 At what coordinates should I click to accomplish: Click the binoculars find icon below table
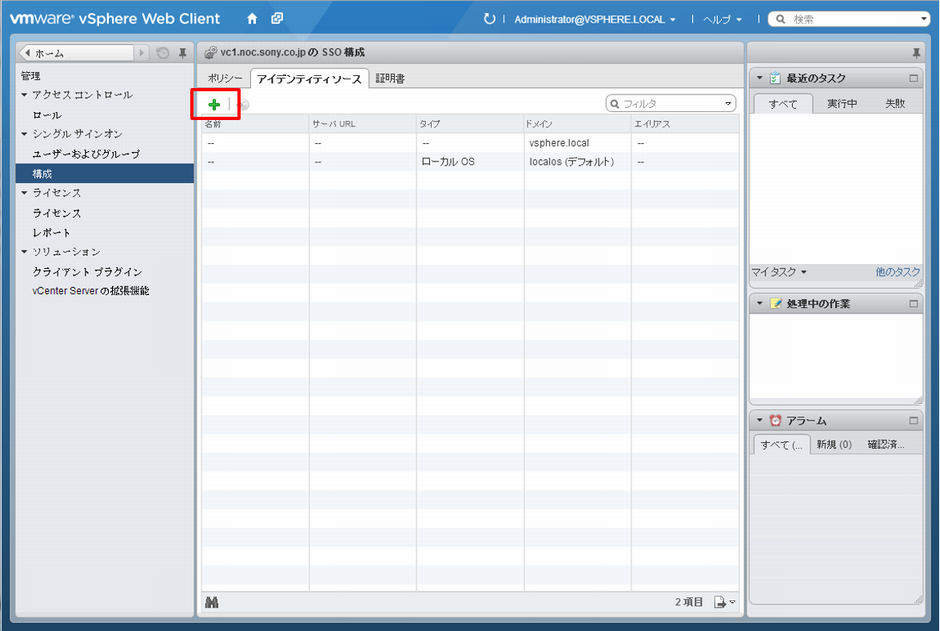tap(211, 602)
